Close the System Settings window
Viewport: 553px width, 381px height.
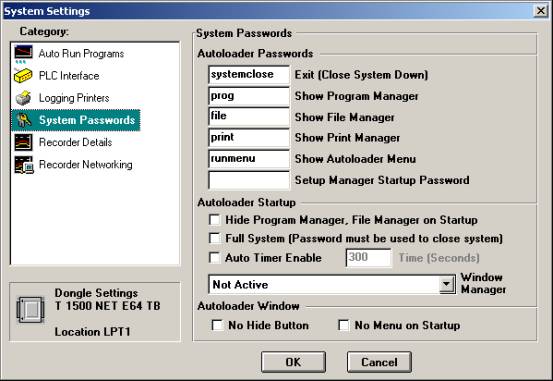541,11
